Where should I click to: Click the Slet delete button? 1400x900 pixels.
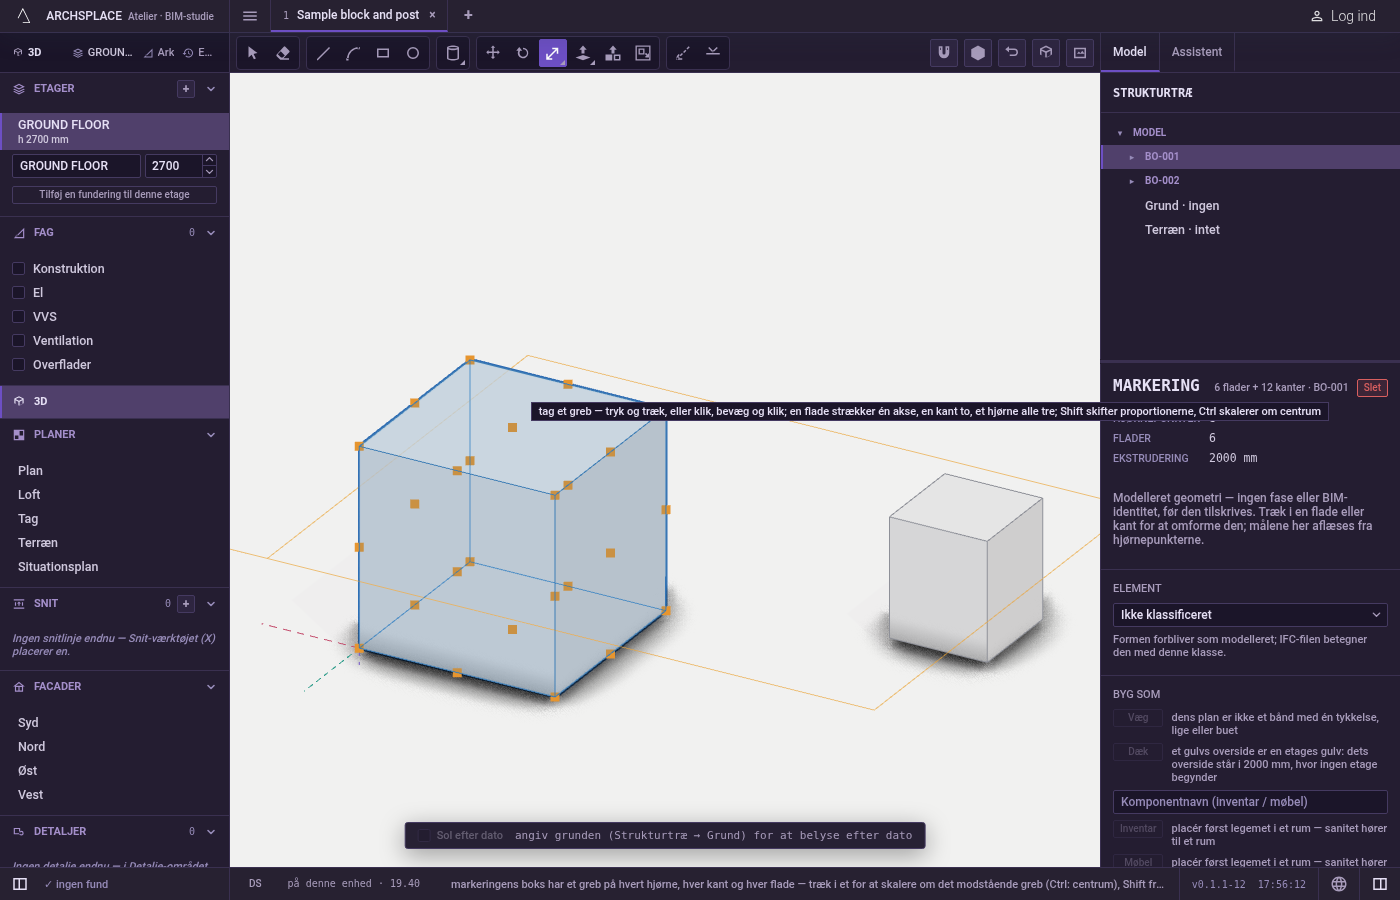(1372, 388)
